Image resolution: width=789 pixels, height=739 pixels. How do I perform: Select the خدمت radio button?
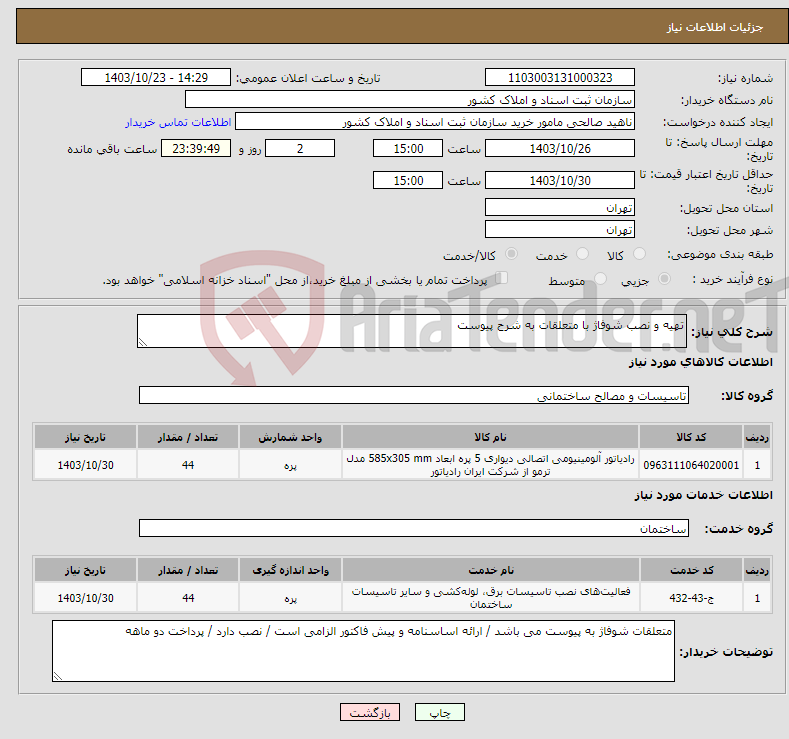582,254
